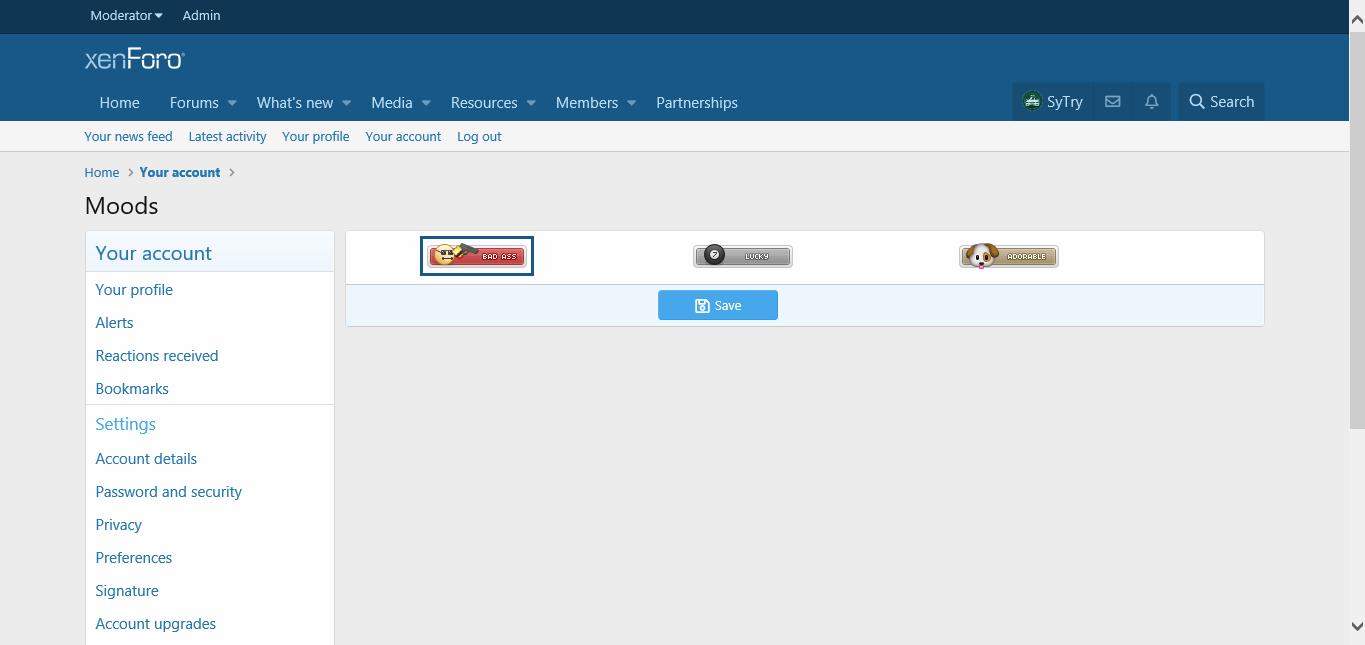Image resolution: width=1365 pixels, height=645 pixels.
Task: Click the page's vertical scrollbar down arrow
Action: [x=1356, y=626]
